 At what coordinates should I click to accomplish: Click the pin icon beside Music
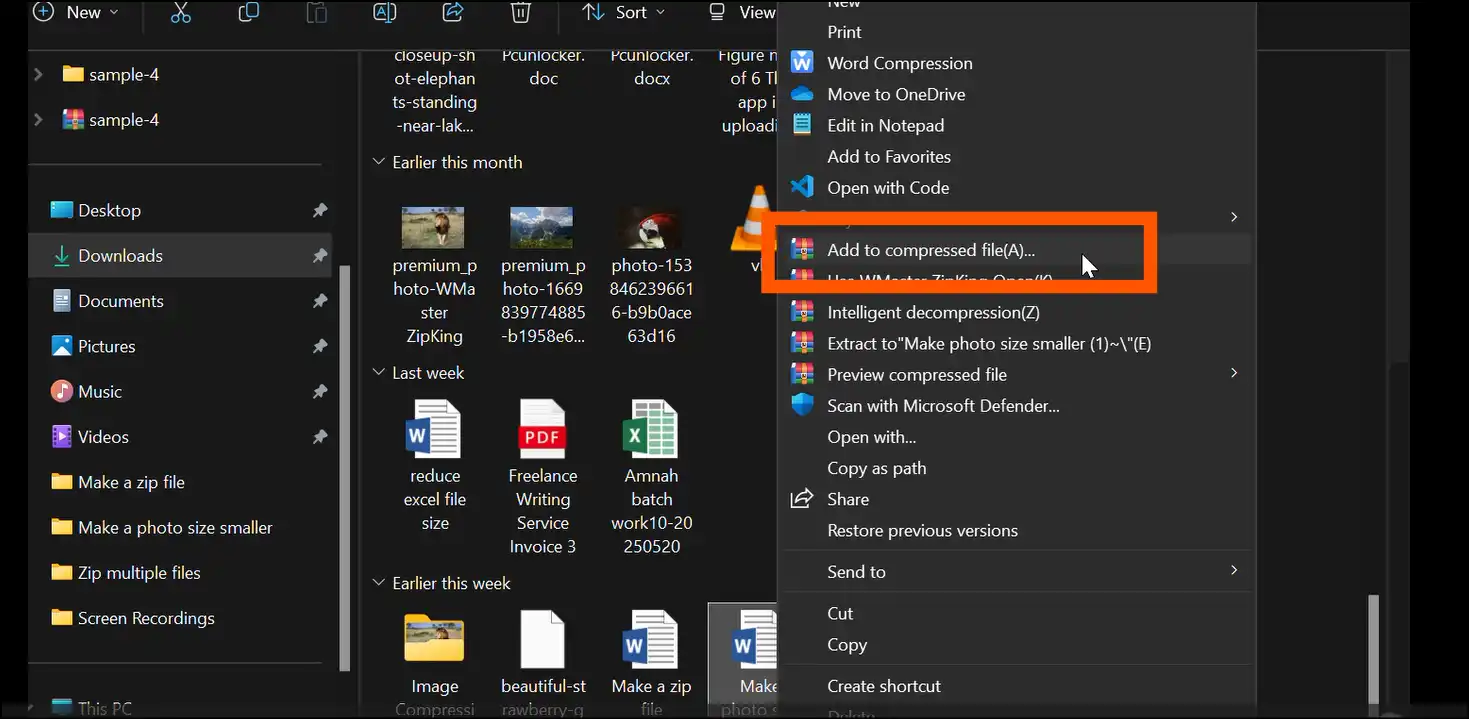pyautogui.click(x=319, y=392)
